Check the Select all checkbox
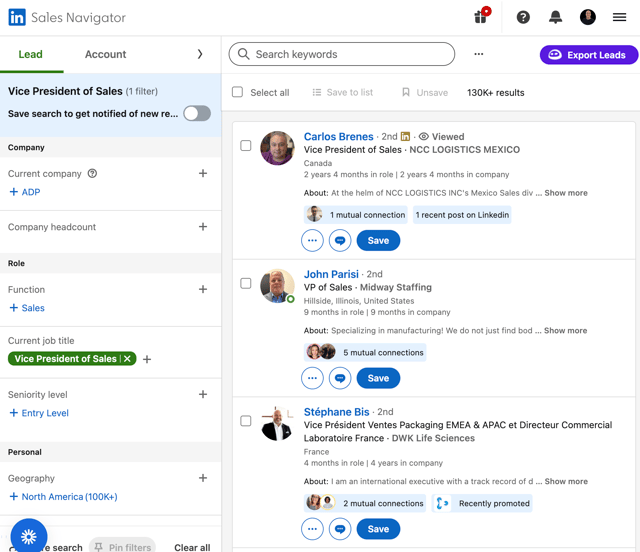The image size is (640, 552). coord(237,92)
